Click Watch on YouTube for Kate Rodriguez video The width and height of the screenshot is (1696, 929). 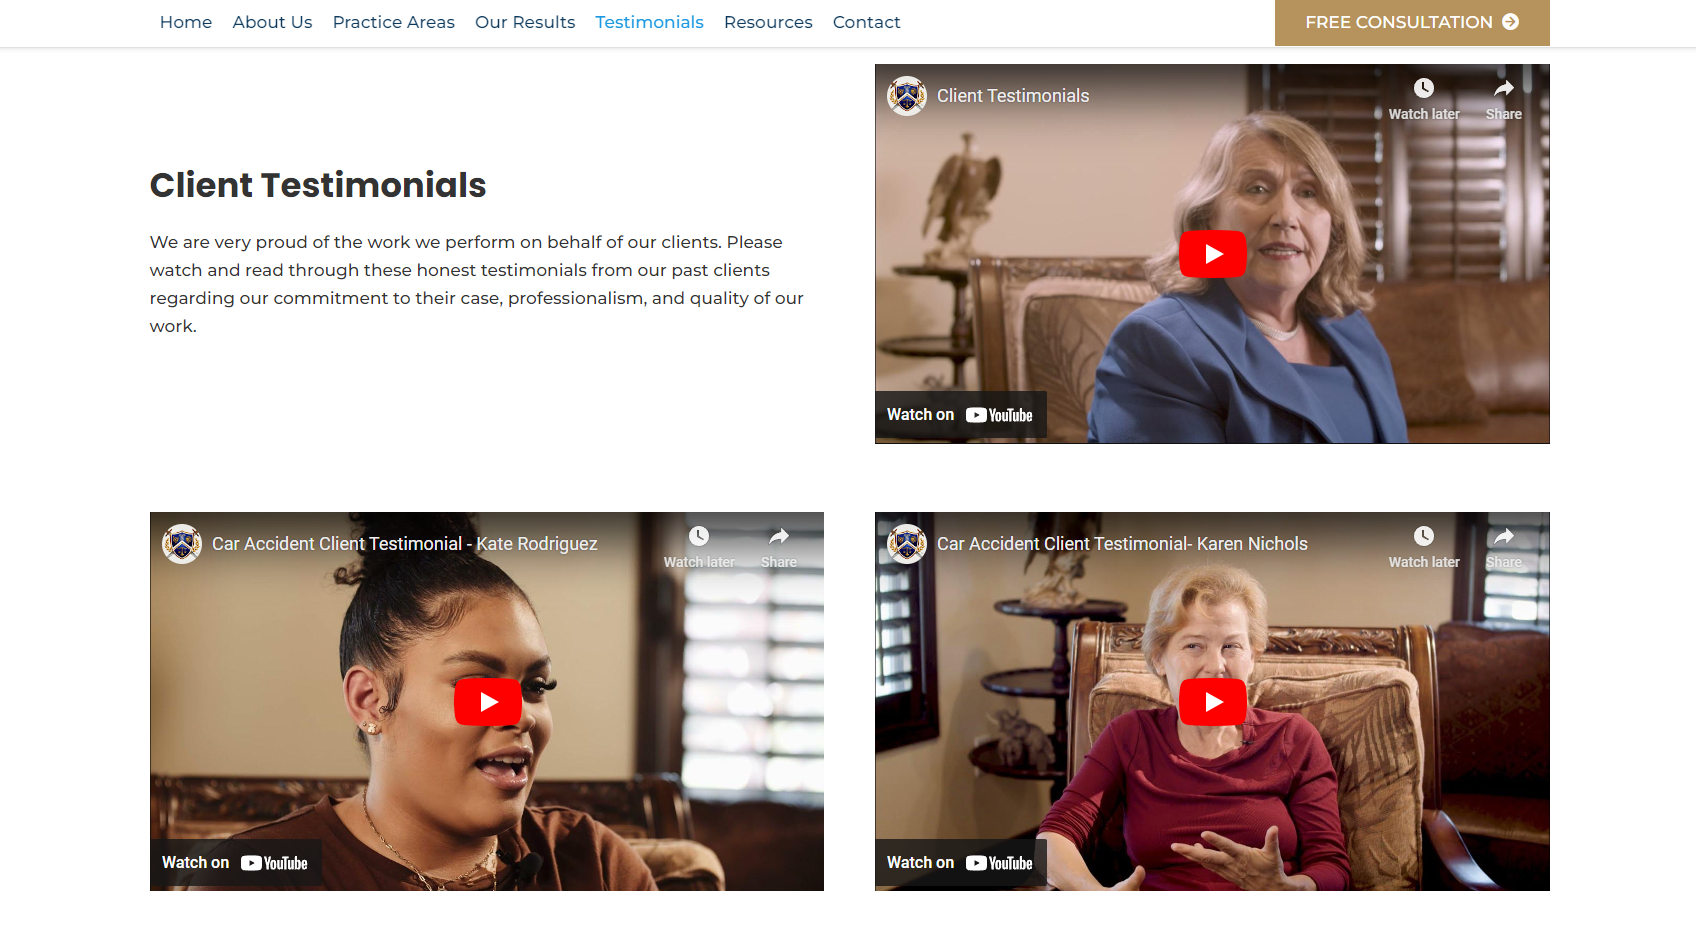[236, 863]
